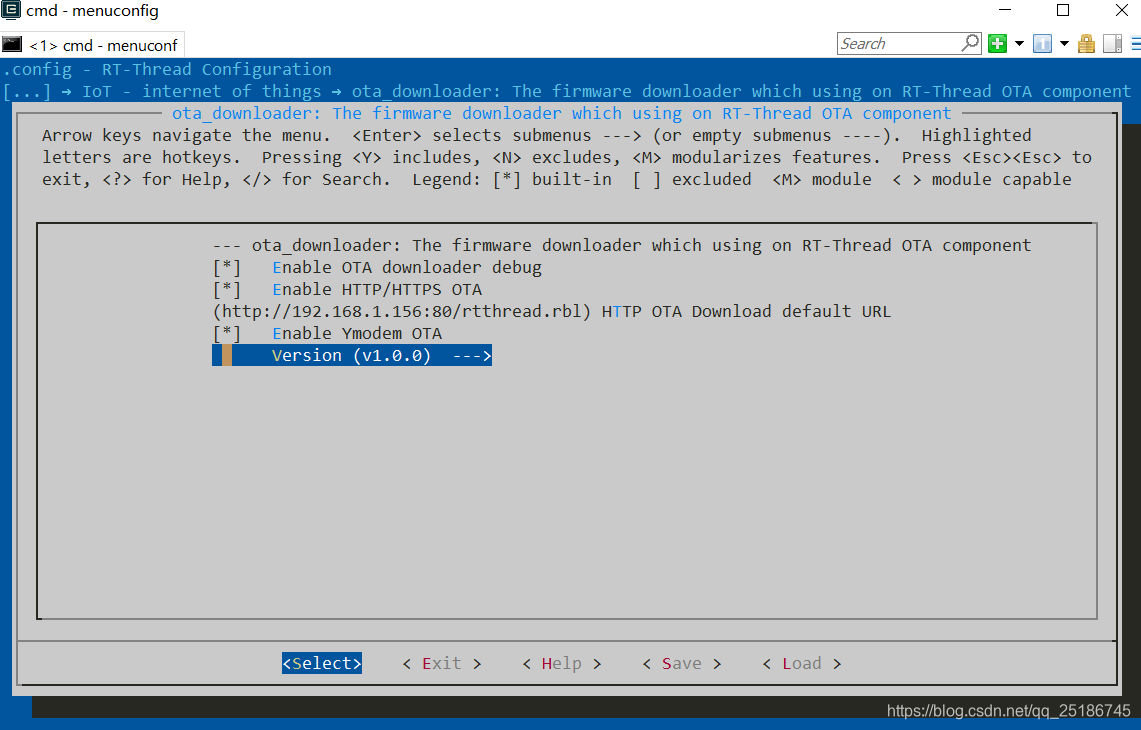1141x730 pixels.
Task: Click the < Help > button
Action: click(562, 663)
